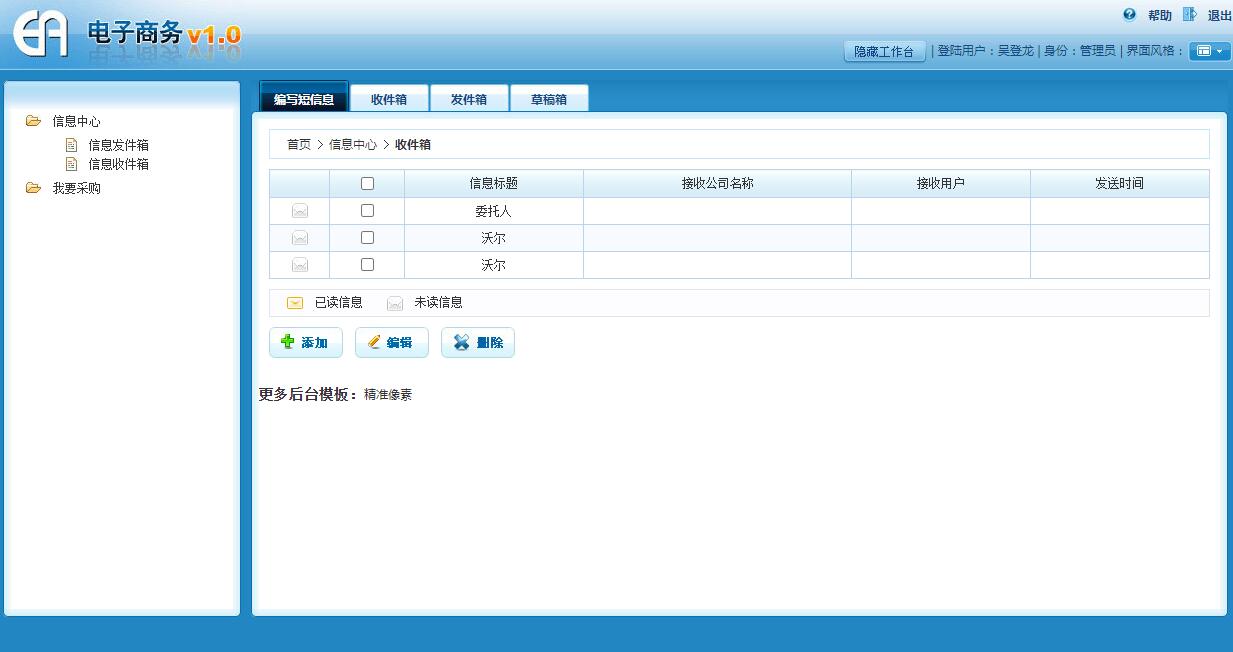This screenshot has width=1233, height=652.
Task: Click the 已读信息 read envelope icon
Action: tap(295, 303)
